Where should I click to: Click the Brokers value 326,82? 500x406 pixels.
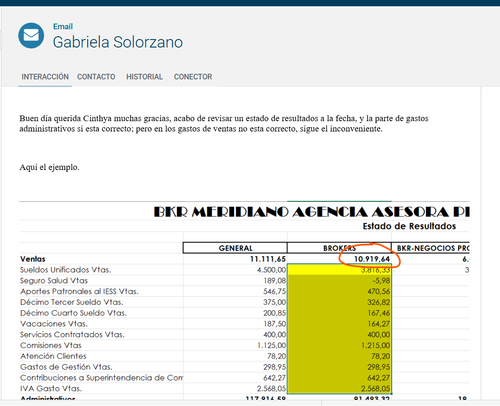[x=379, y=302]
